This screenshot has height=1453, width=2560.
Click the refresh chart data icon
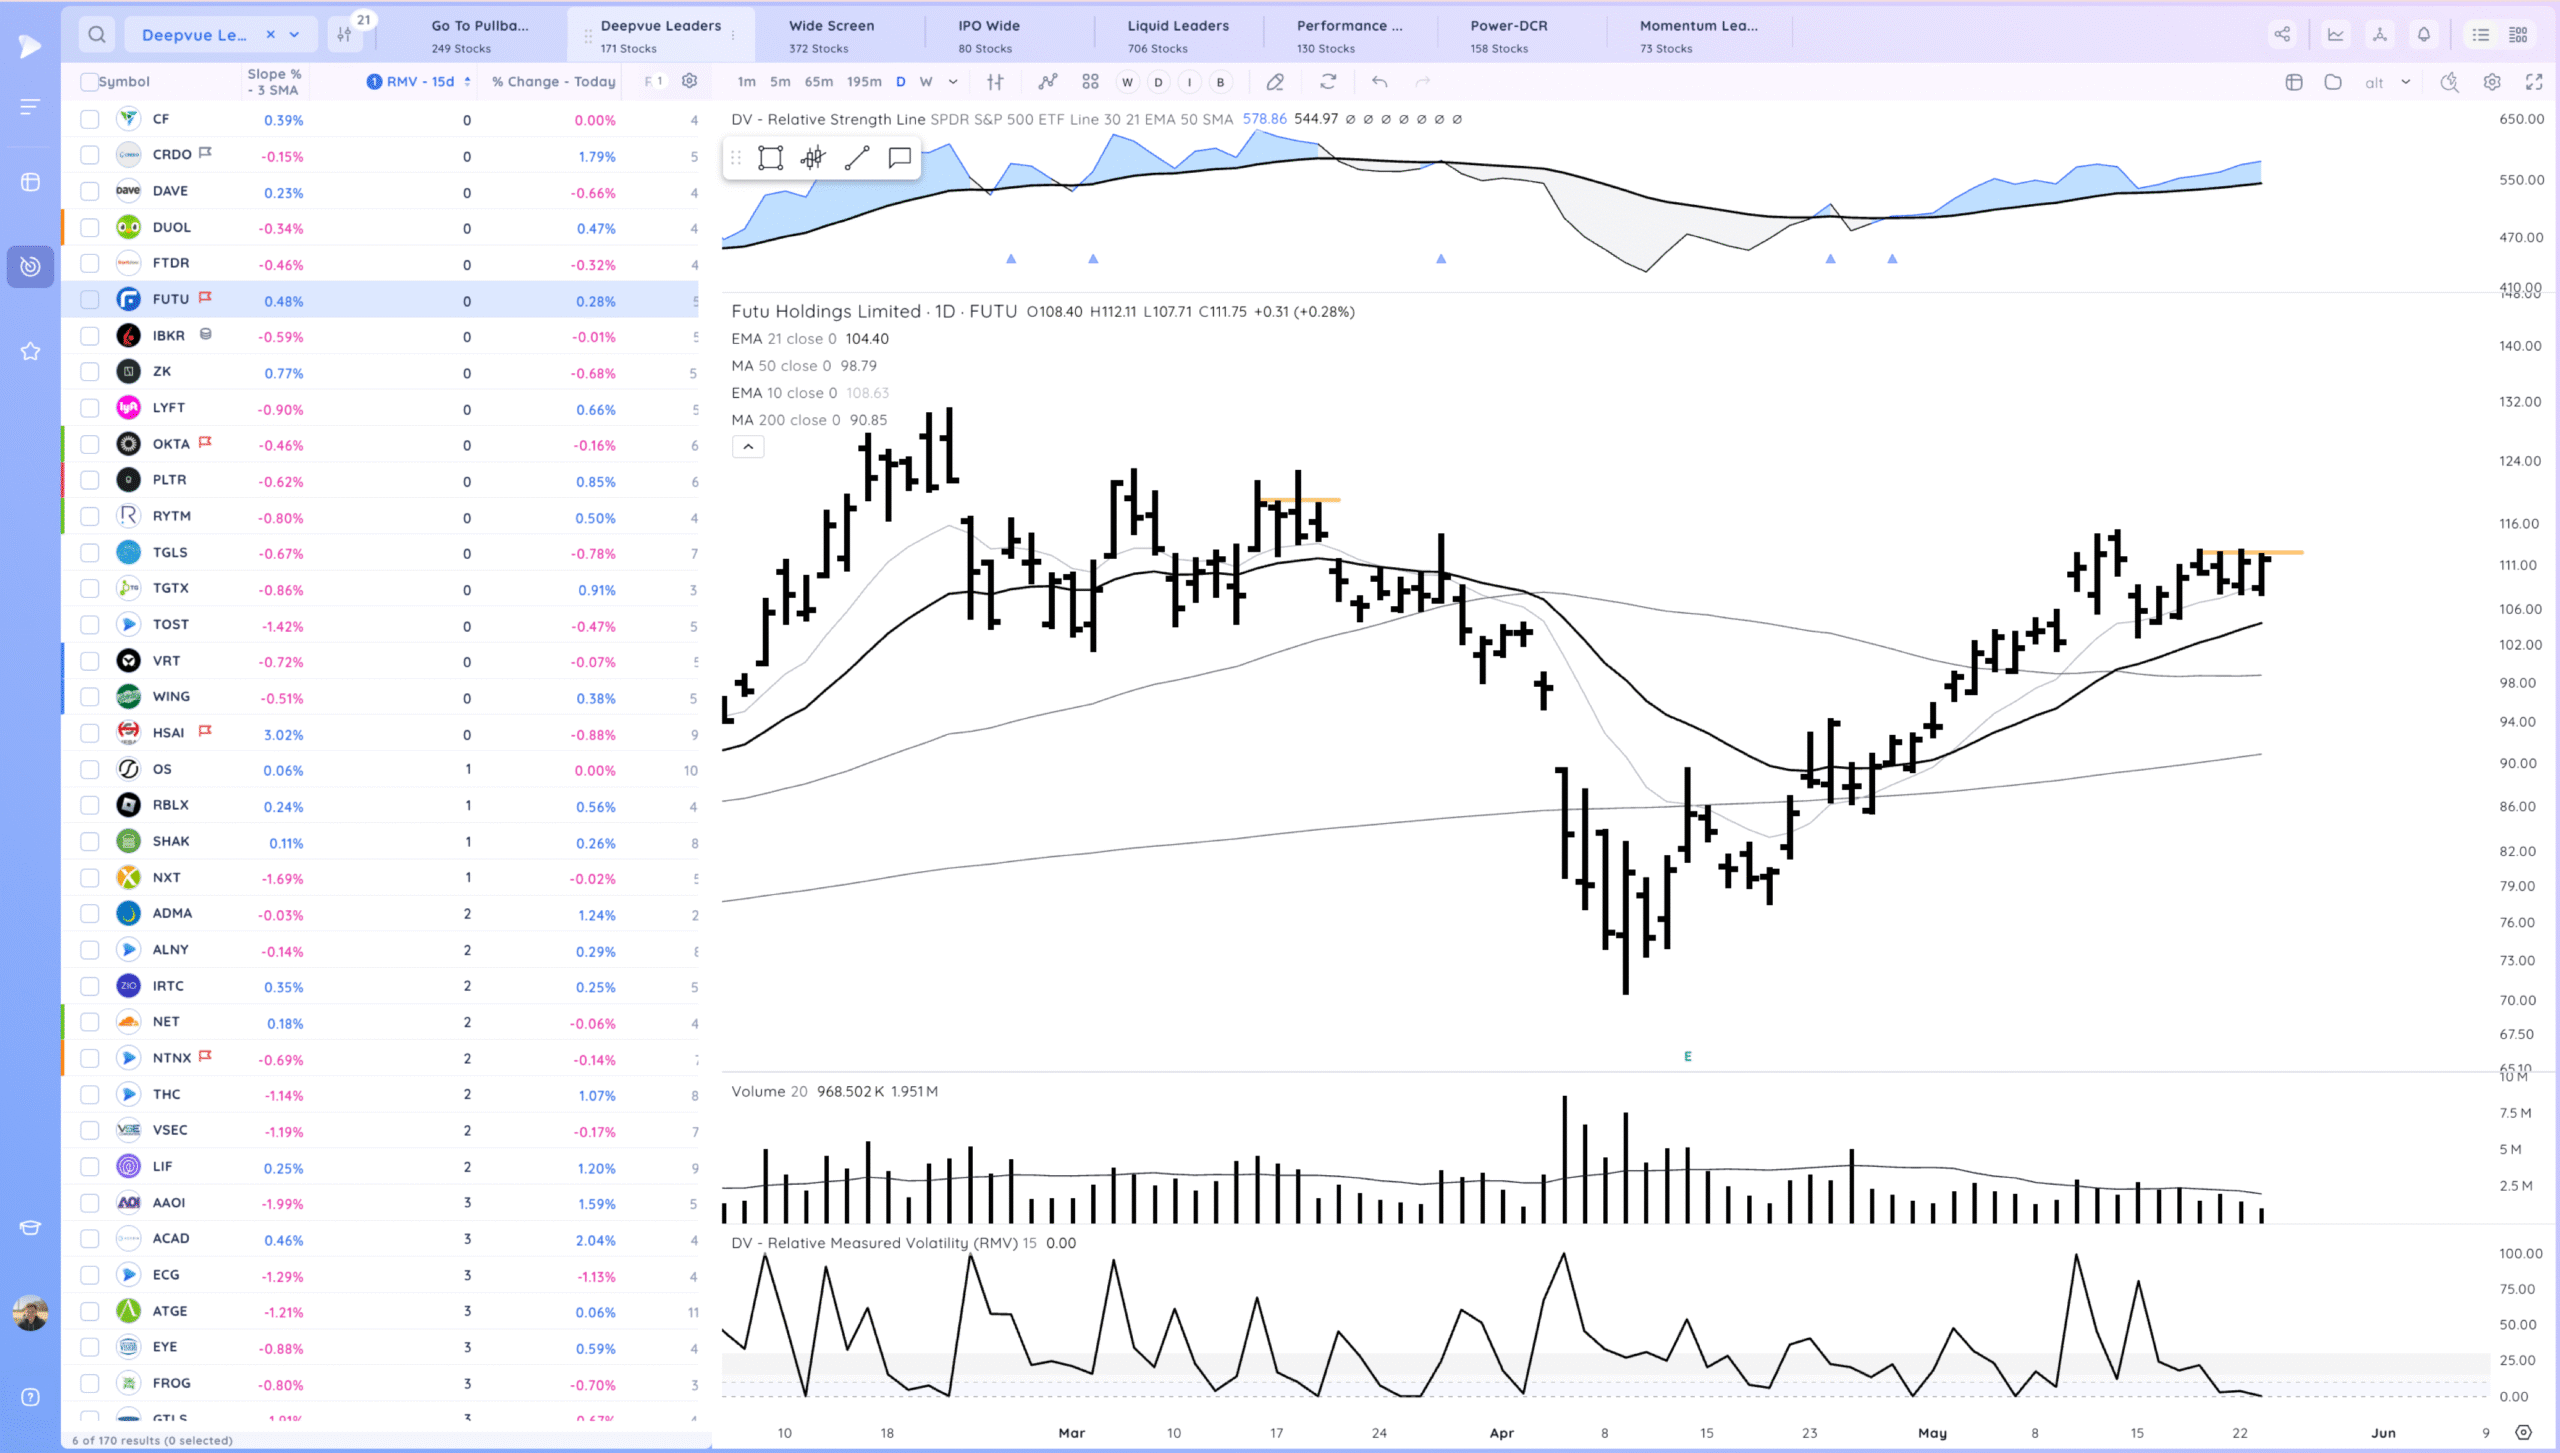(x=1329, y=82)
